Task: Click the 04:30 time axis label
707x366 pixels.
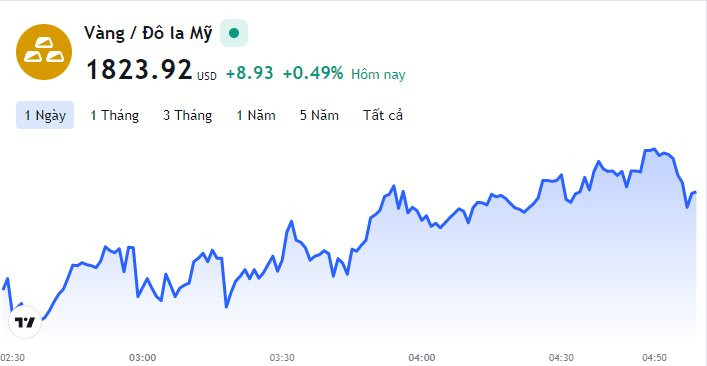Action: 561,358
